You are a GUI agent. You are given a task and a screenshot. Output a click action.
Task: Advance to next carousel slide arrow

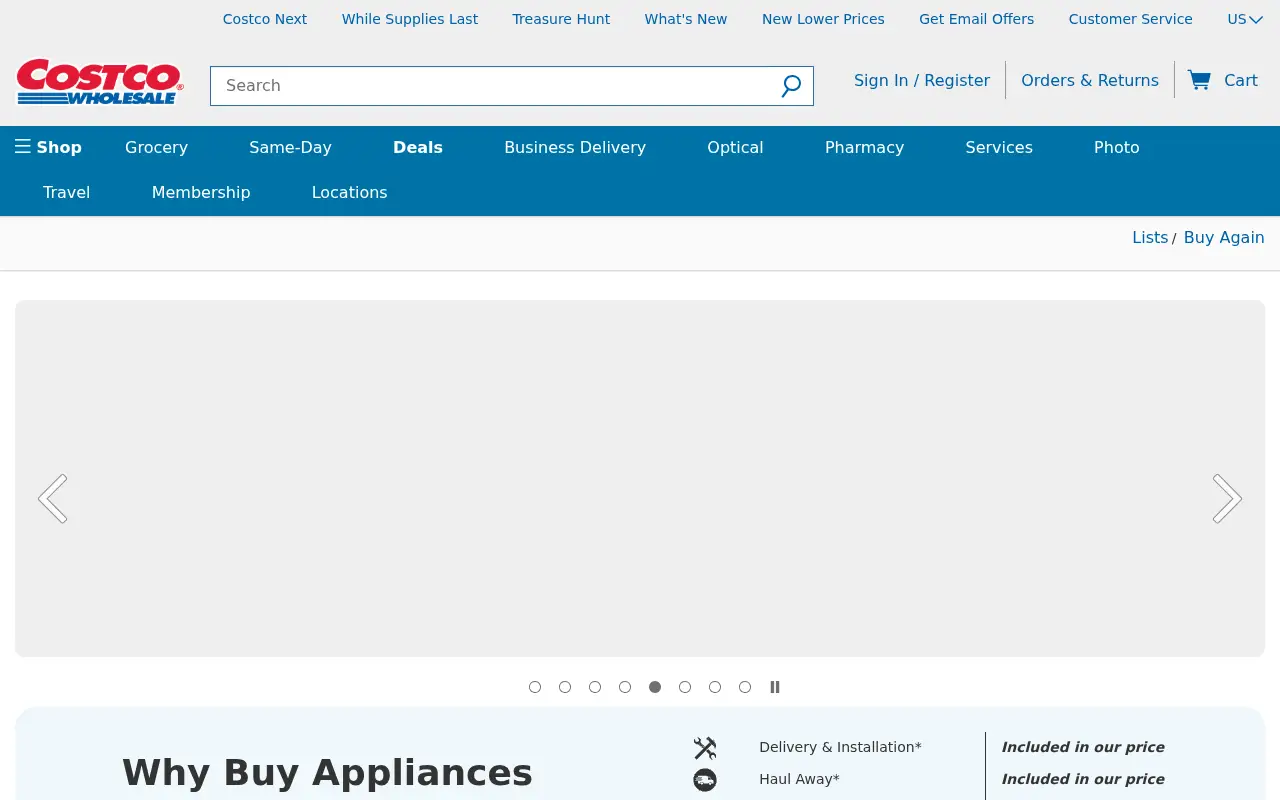tap(1227, 498)
